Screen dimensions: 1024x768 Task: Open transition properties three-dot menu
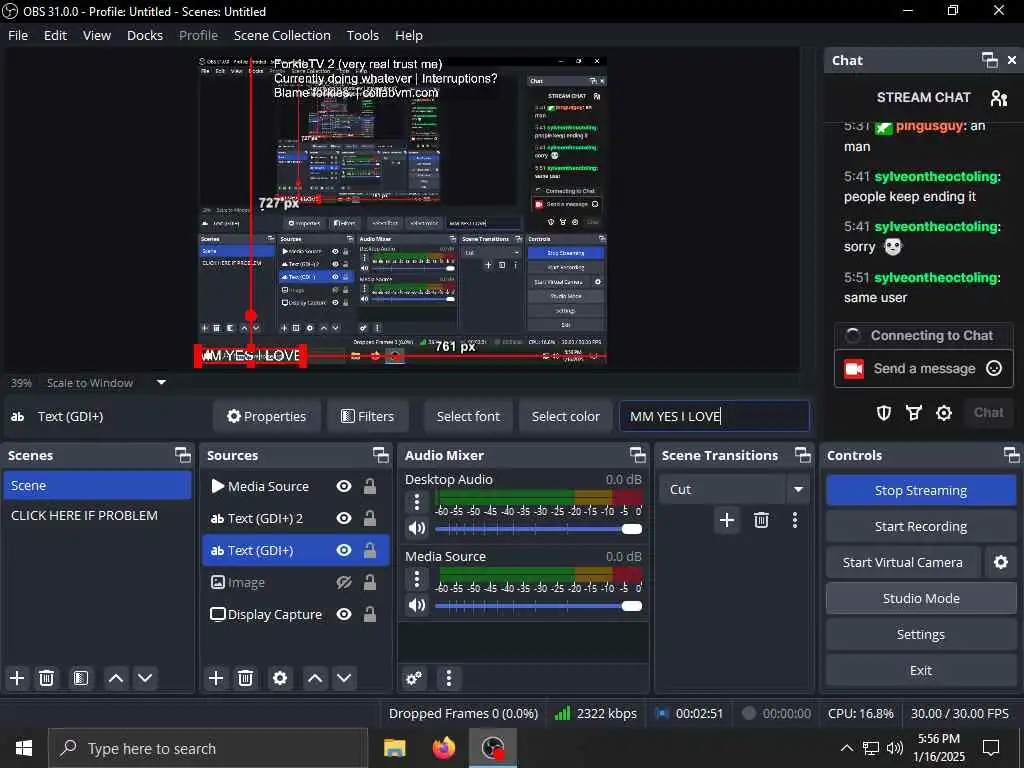click(795, 520)
